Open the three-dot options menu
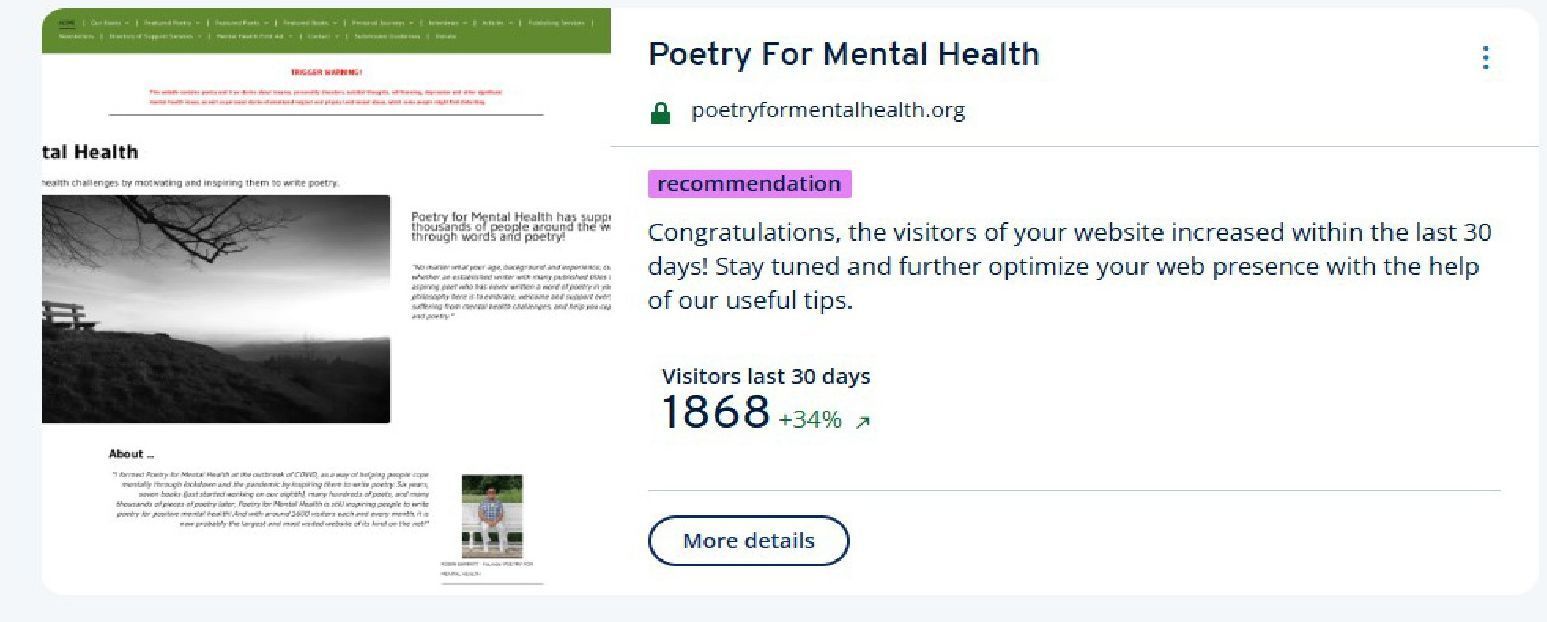Screen dimensions: 1547x622 pyautogui.click(x=1485, y=58)
